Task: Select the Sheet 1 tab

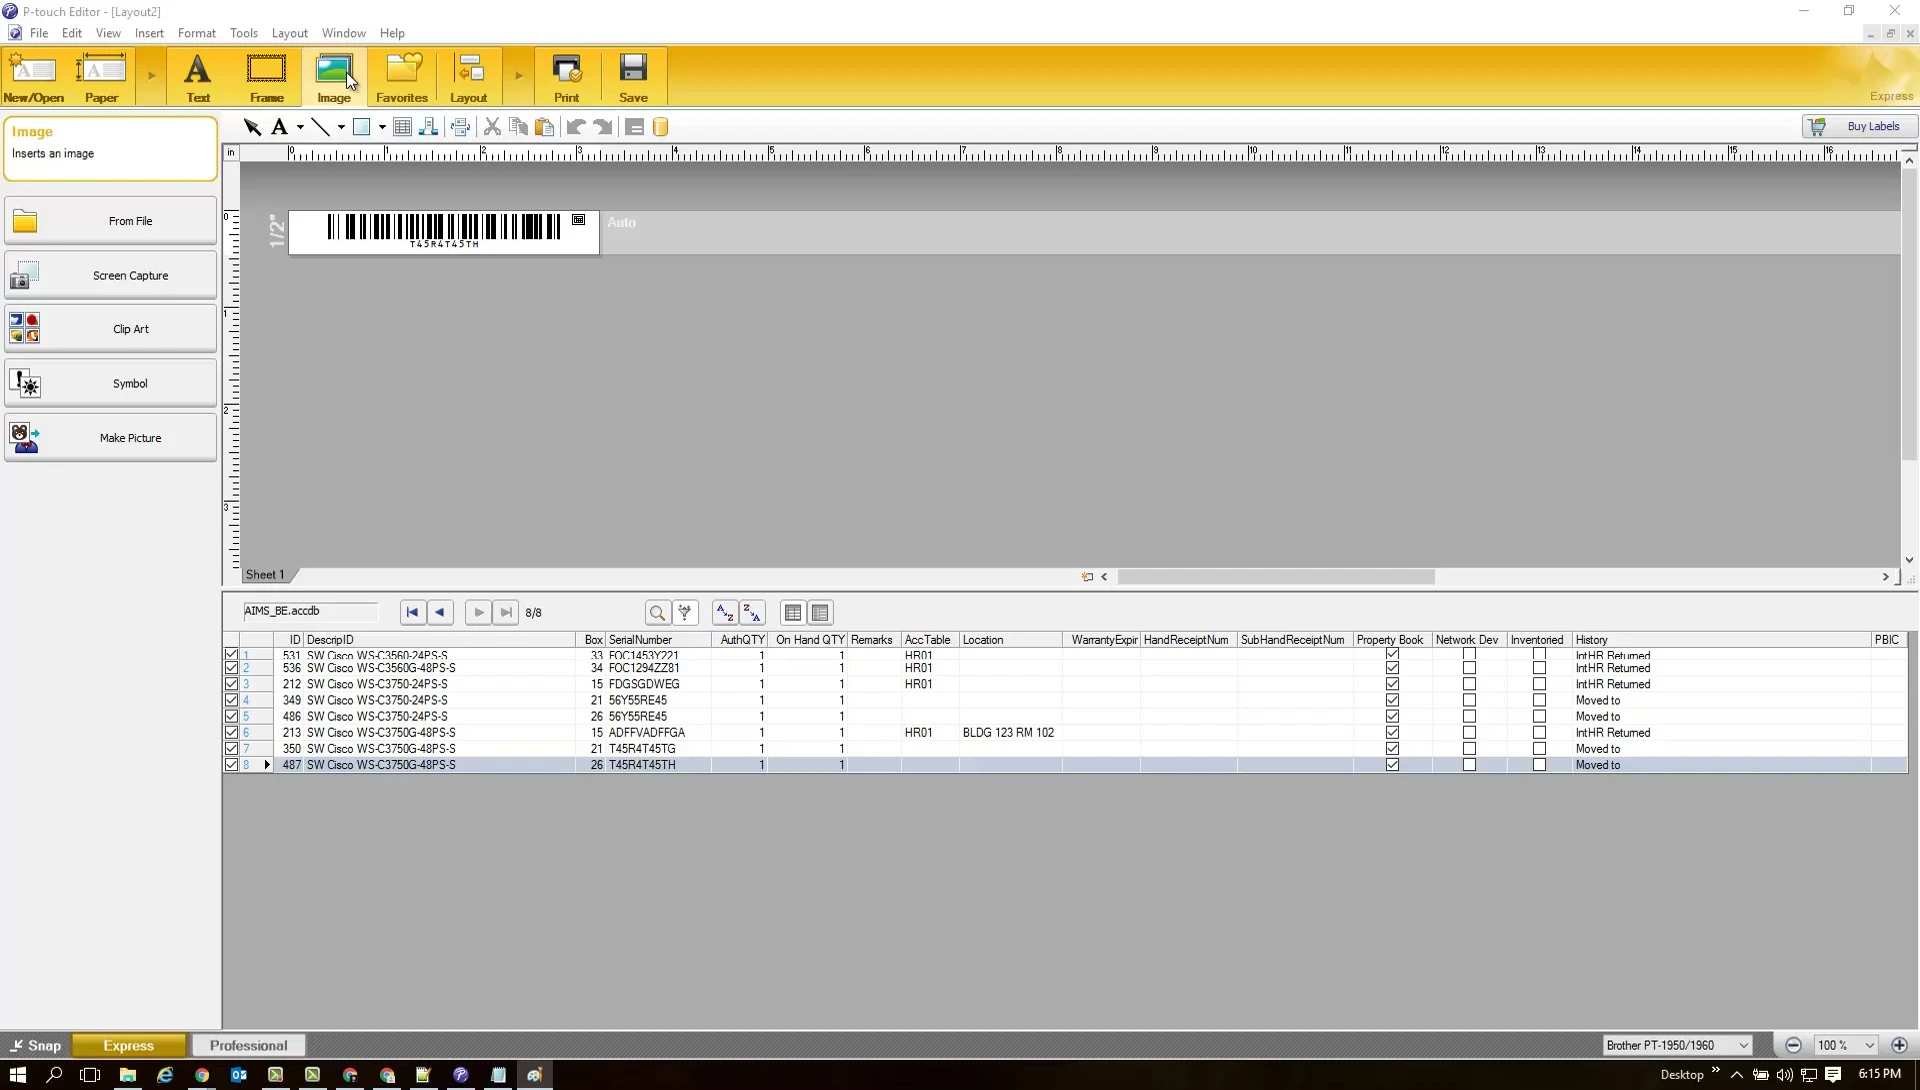Action: [x=266, y=575]
